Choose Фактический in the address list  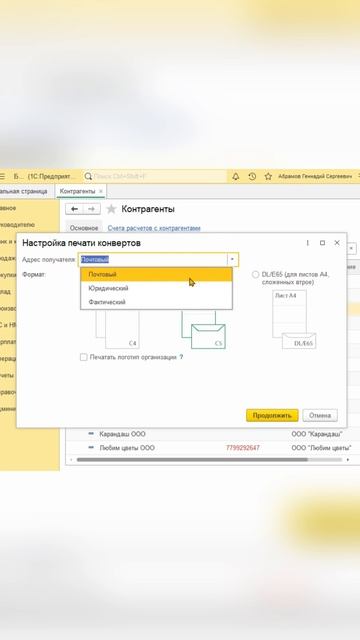pyautogui.click(x=156, y=302)
